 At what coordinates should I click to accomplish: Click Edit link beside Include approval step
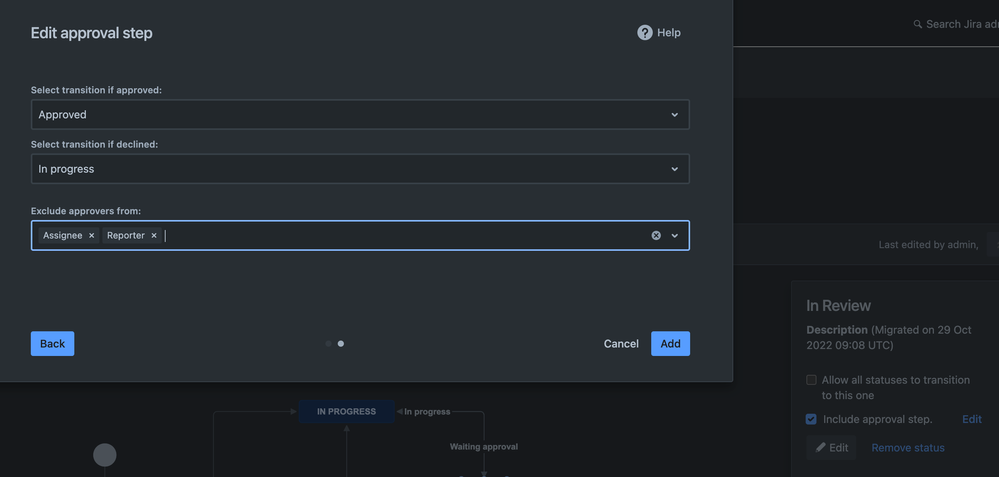click(972, 419)
